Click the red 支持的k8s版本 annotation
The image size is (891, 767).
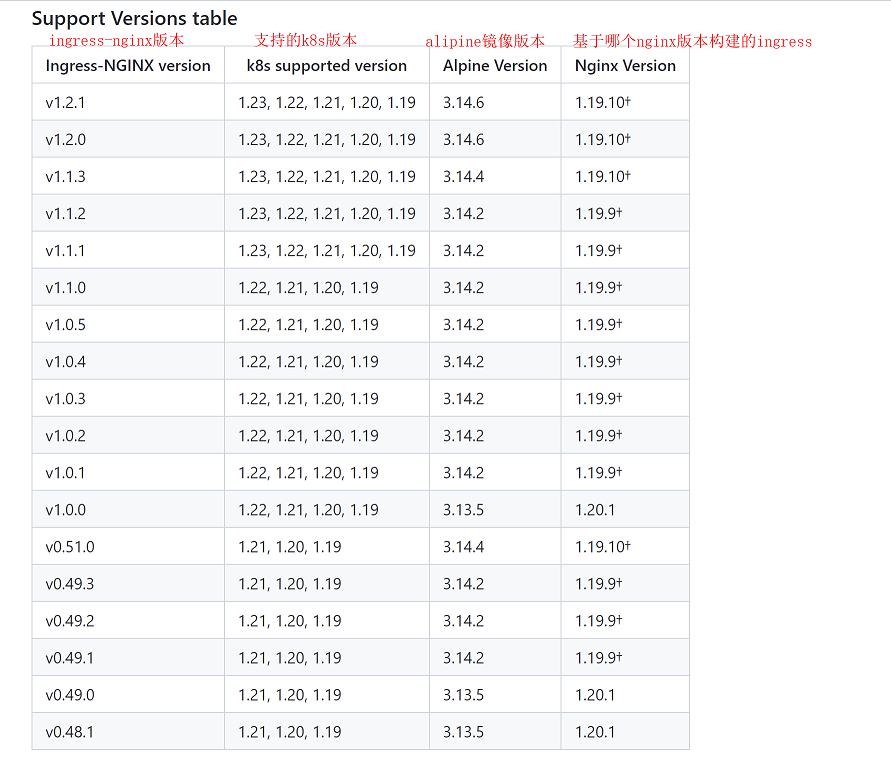click(305, 40)
